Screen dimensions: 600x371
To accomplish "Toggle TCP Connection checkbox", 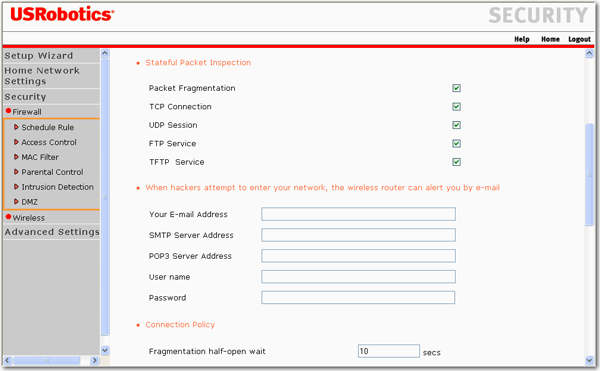I will point(456,106).
